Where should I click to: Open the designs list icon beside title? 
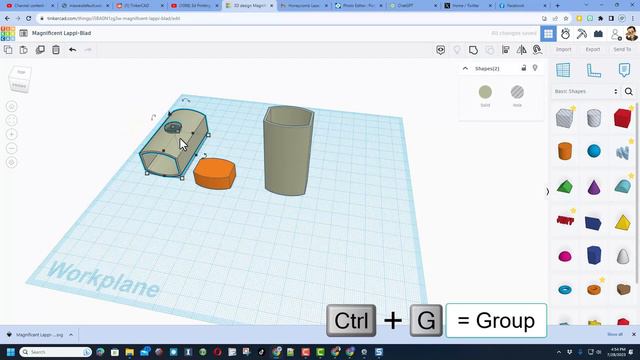pos(24,33)
